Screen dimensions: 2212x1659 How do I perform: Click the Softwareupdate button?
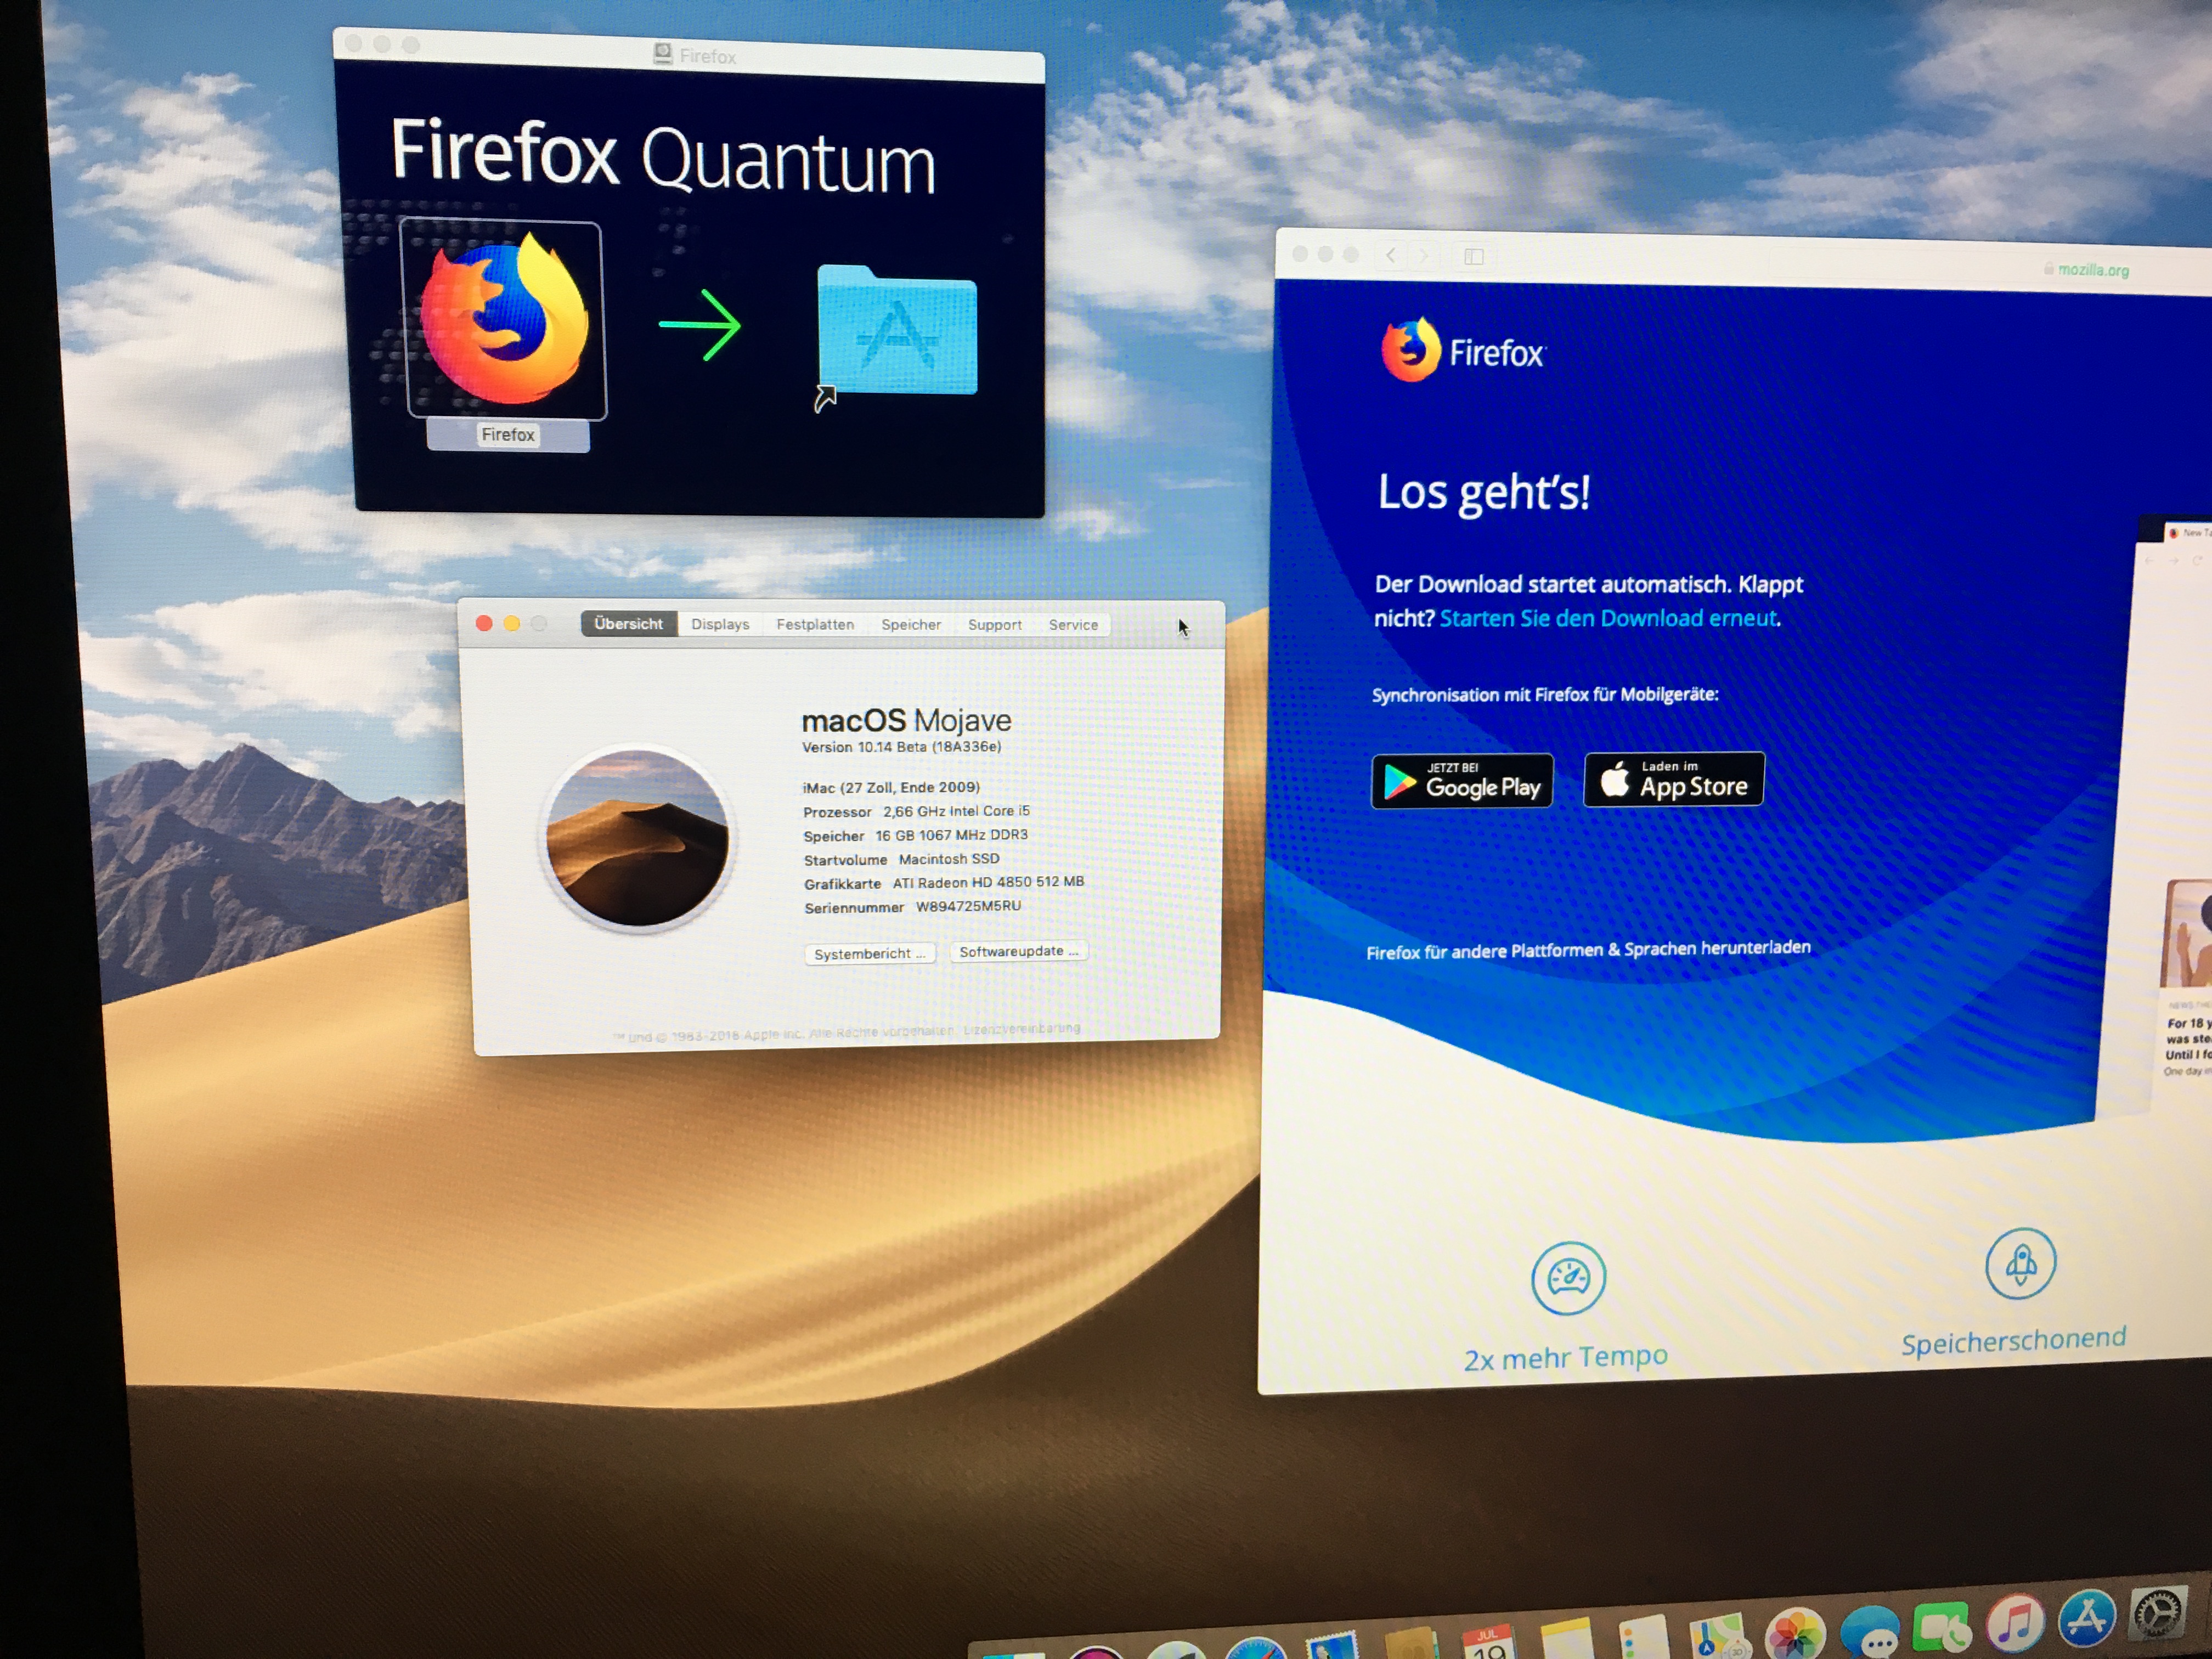(x=1018, y=951)
